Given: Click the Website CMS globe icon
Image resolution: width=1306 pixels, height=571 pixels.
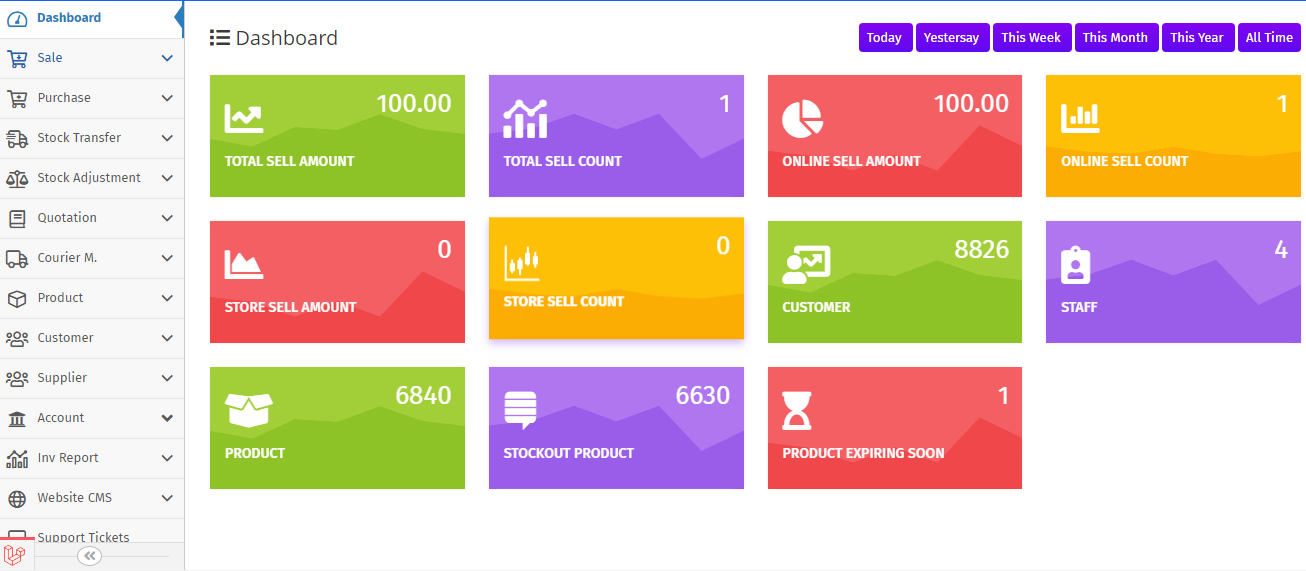Looking at the screenshot, I should click(17, 498).
